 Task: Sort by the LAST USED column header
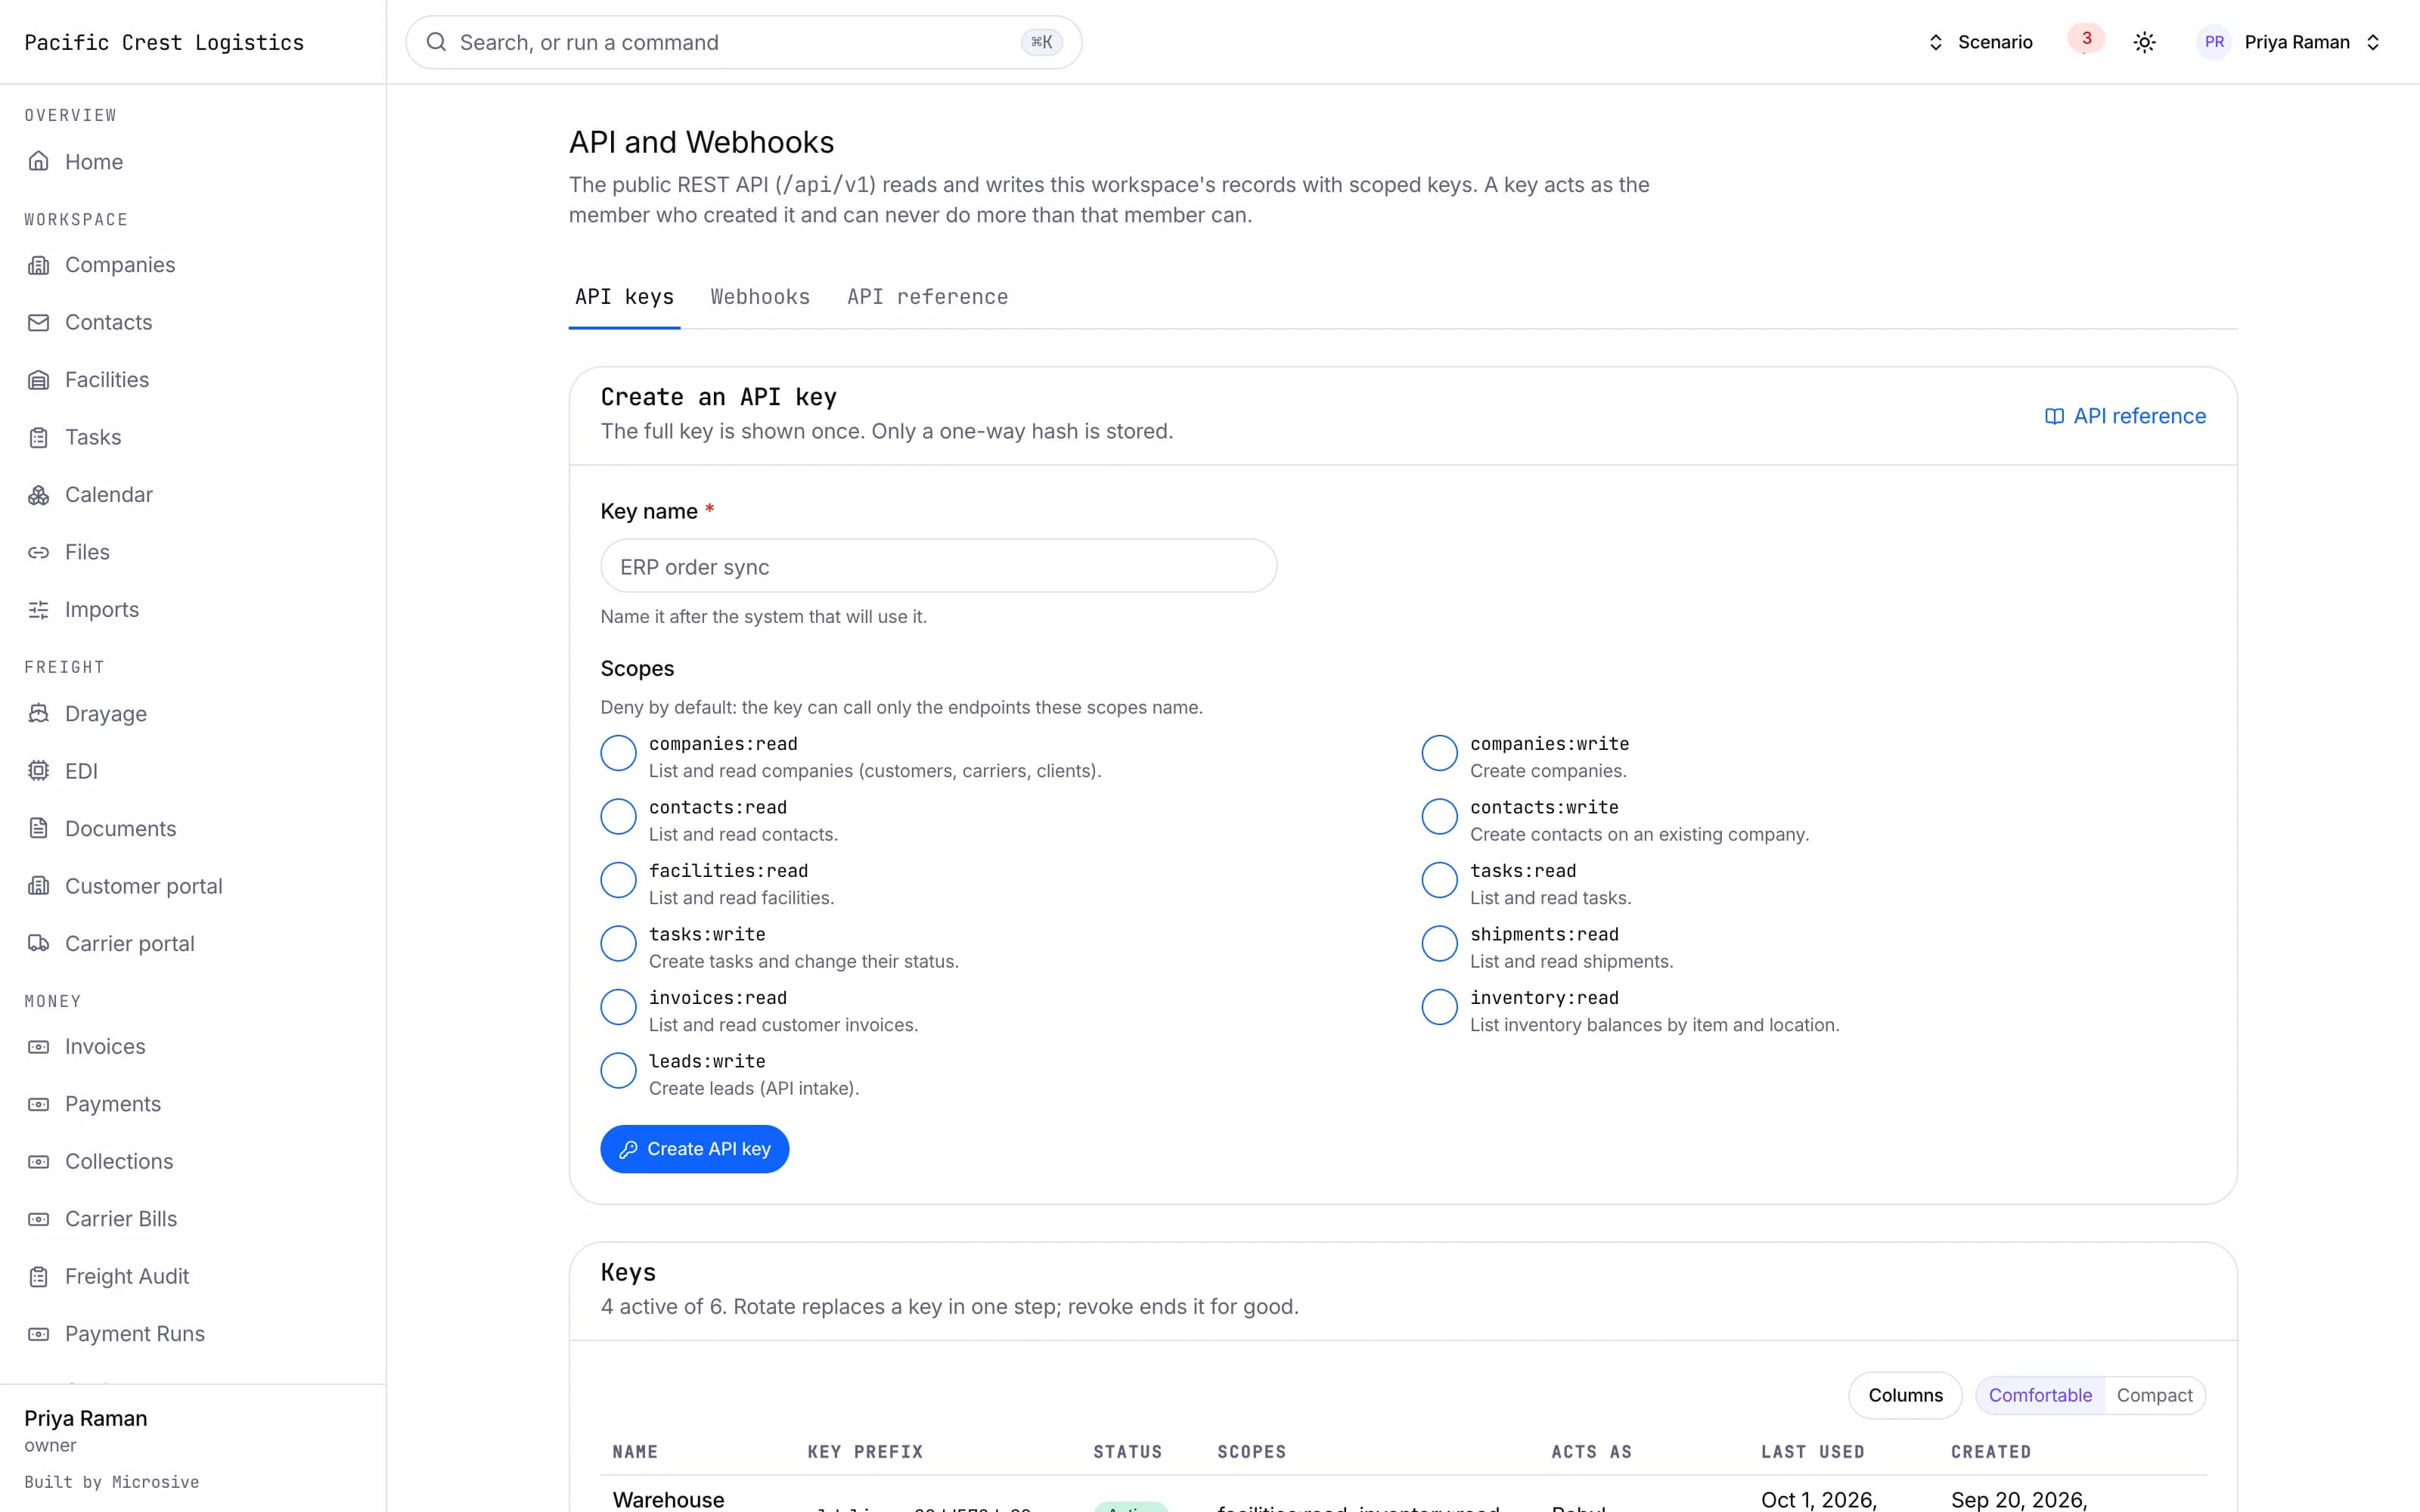pyautogui.click(x=1813, y=1452)
